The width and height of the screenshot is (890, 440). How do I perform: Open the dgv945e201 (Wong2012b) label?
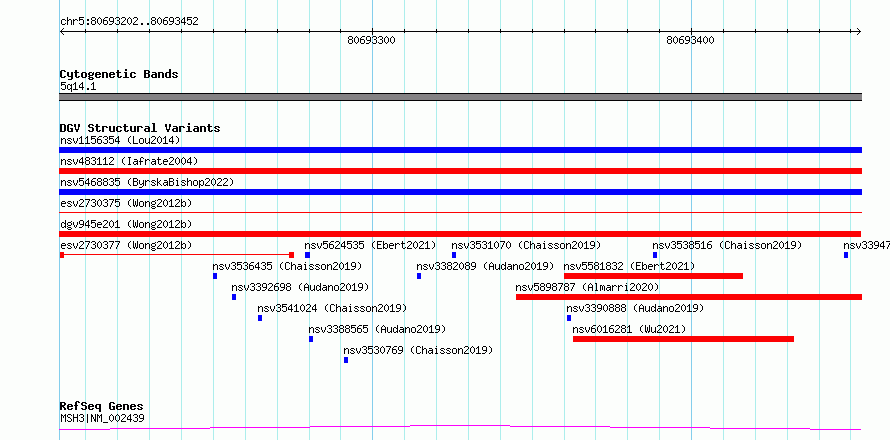tap(126, 224)
